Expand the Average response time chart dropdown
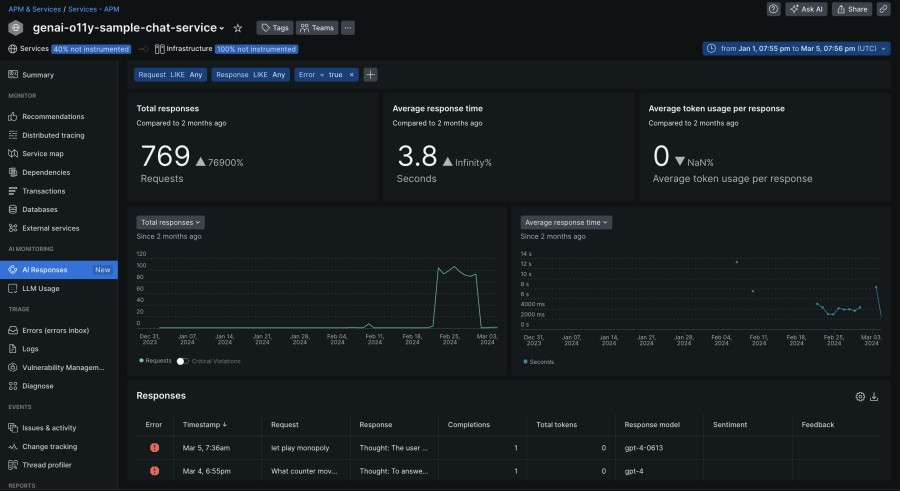 (566, 222)
